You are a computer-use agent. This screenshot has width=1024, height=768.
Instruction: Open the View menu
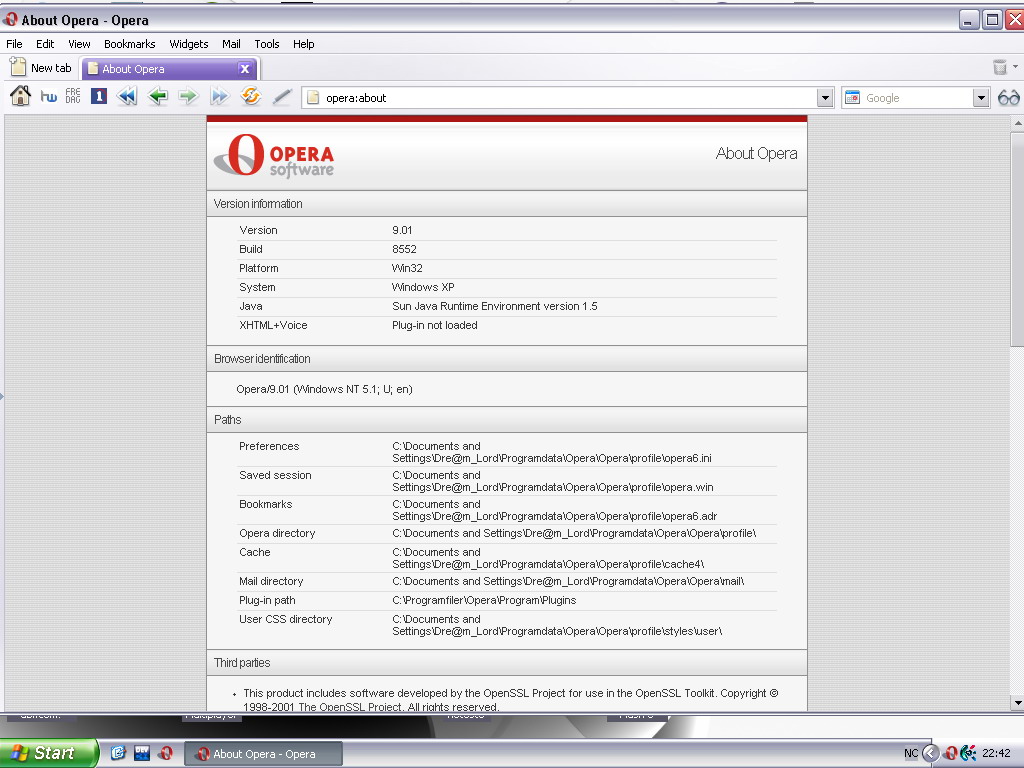[x=79, y=44]
